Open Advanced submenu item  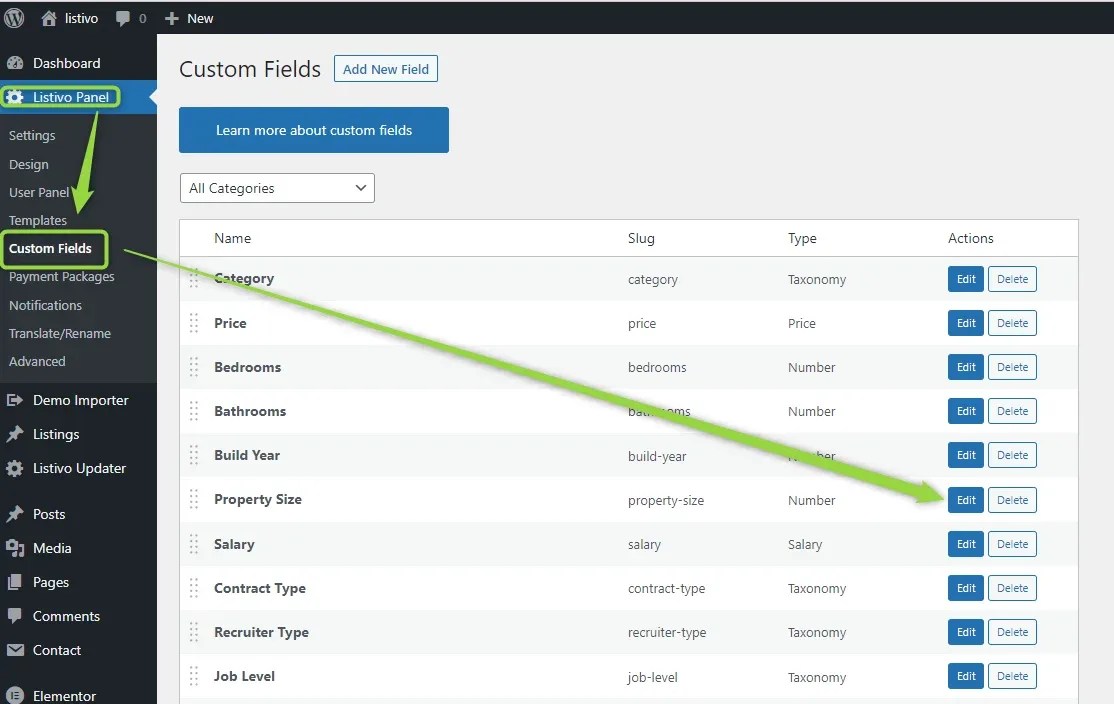[37, 361]
